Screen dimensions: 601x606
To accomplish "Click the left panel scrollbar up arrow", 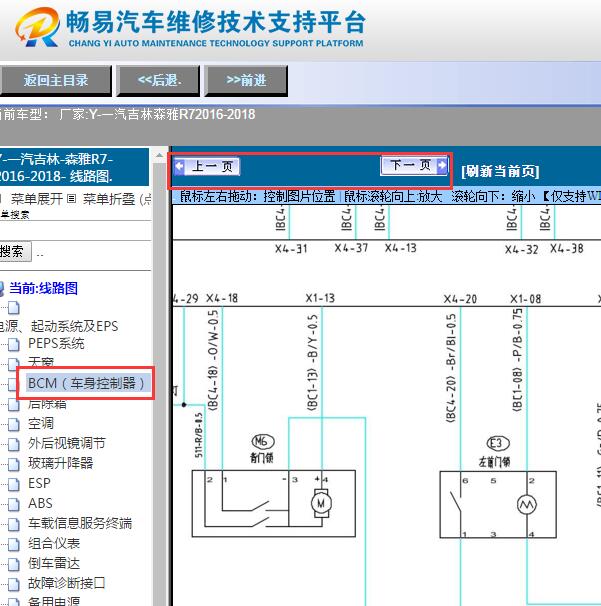I will (159, 155).
